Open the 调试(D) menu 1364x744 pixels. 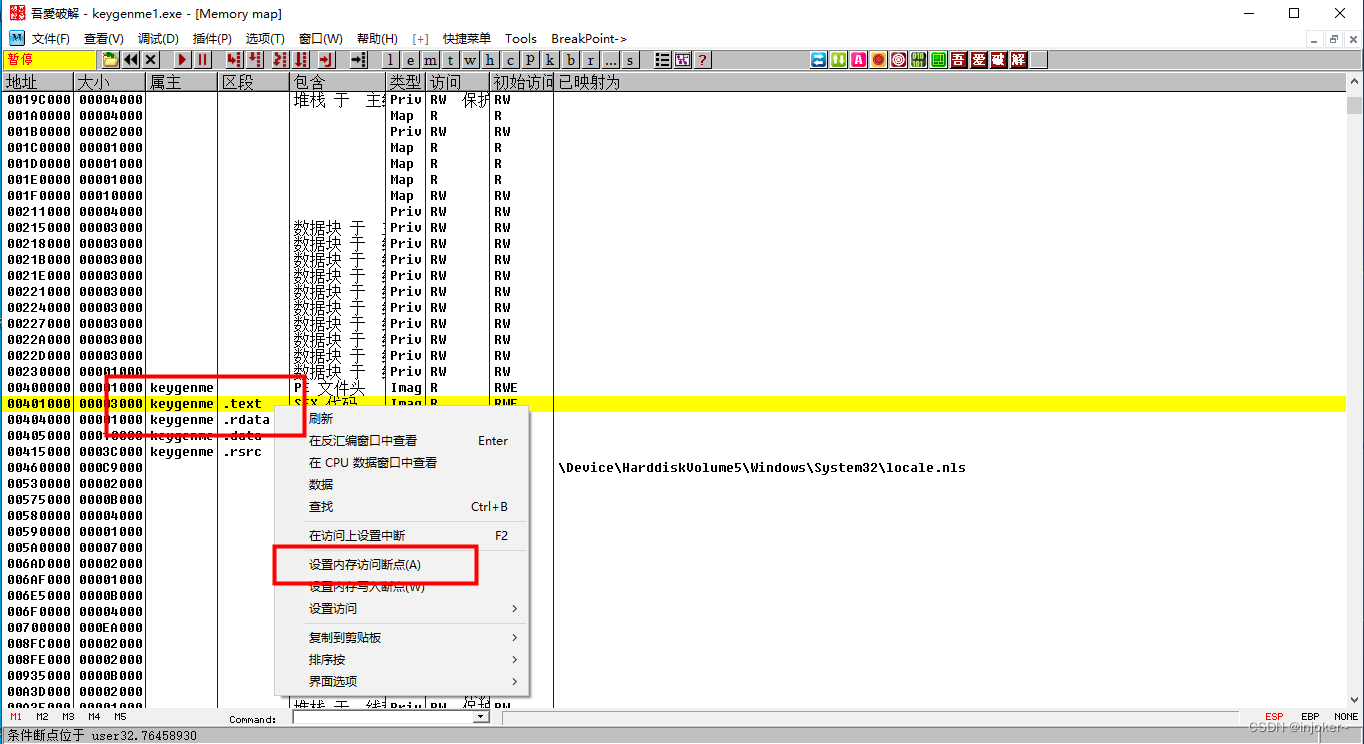click(158, 39)
